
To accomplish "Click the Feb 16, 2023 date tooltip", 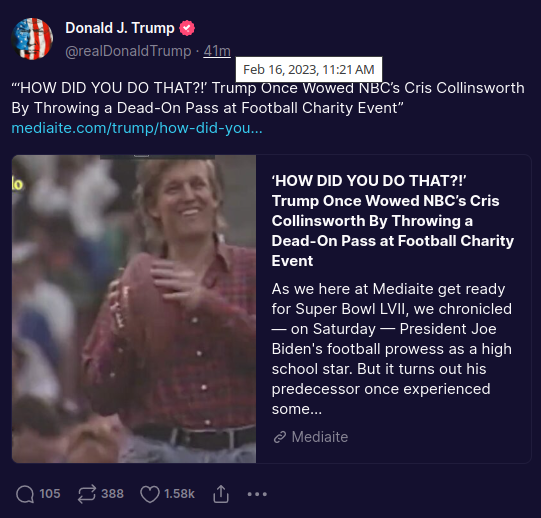I will click(309, 69).
